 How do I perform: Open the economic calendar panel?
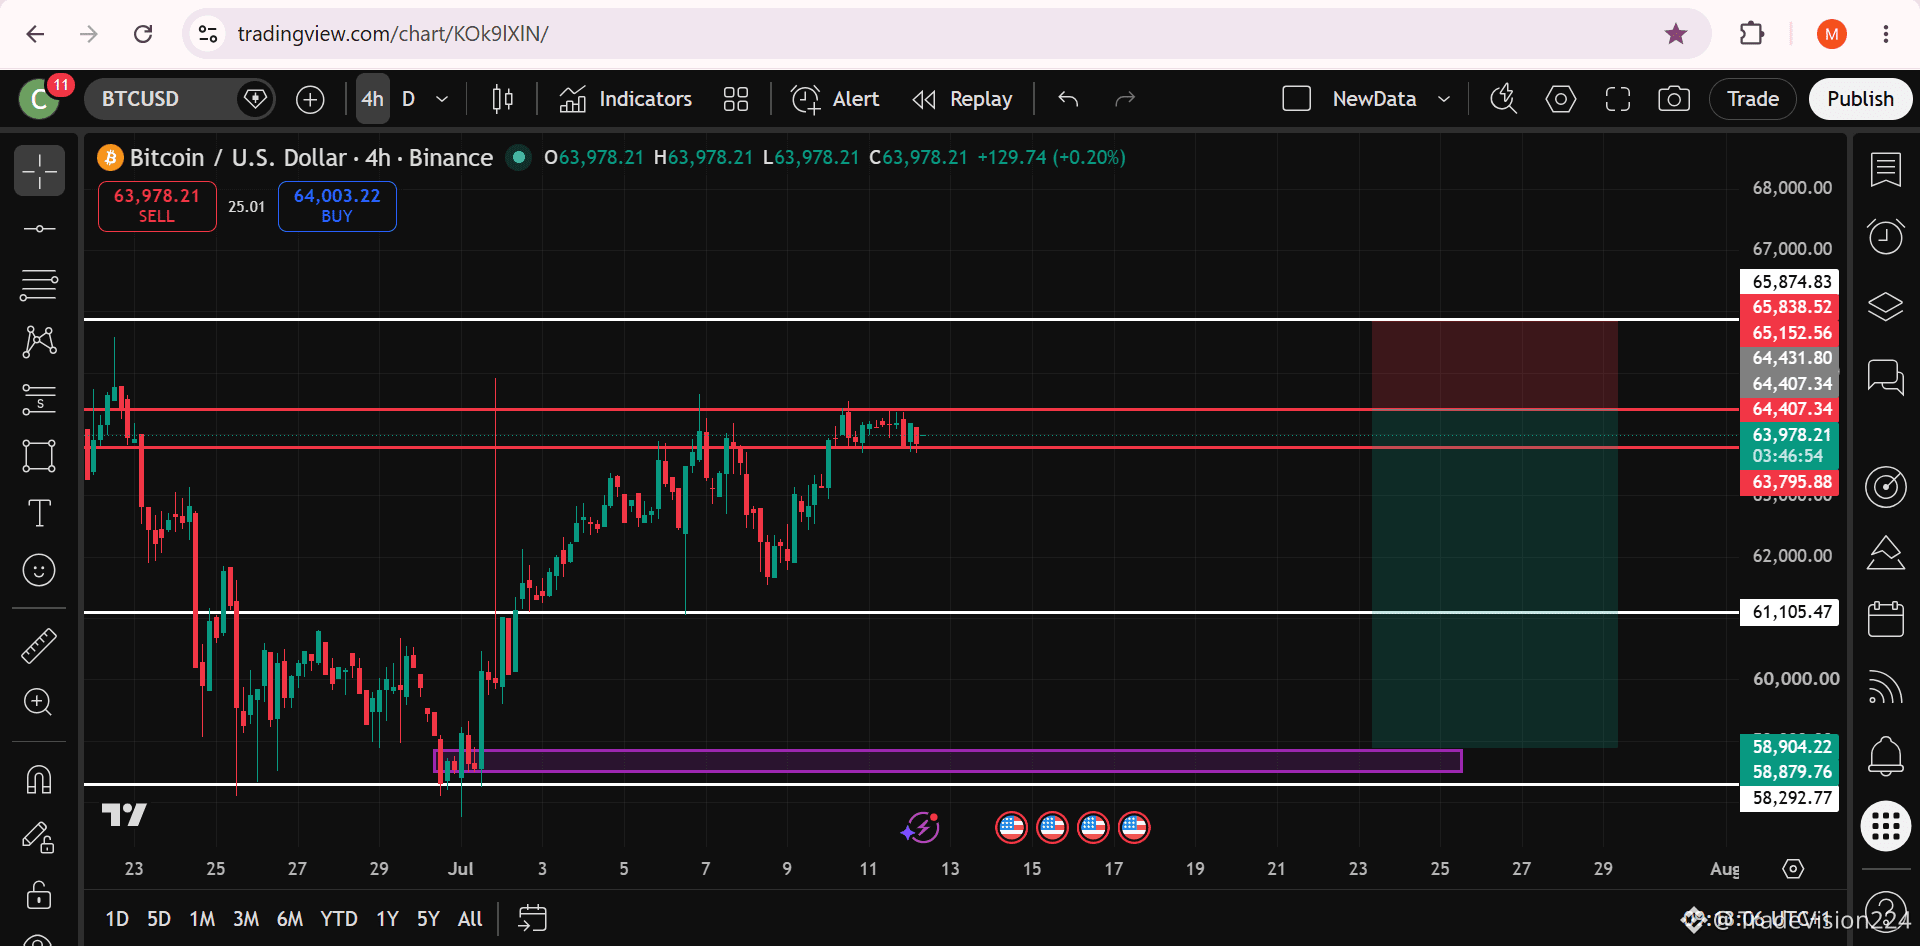1886,618
